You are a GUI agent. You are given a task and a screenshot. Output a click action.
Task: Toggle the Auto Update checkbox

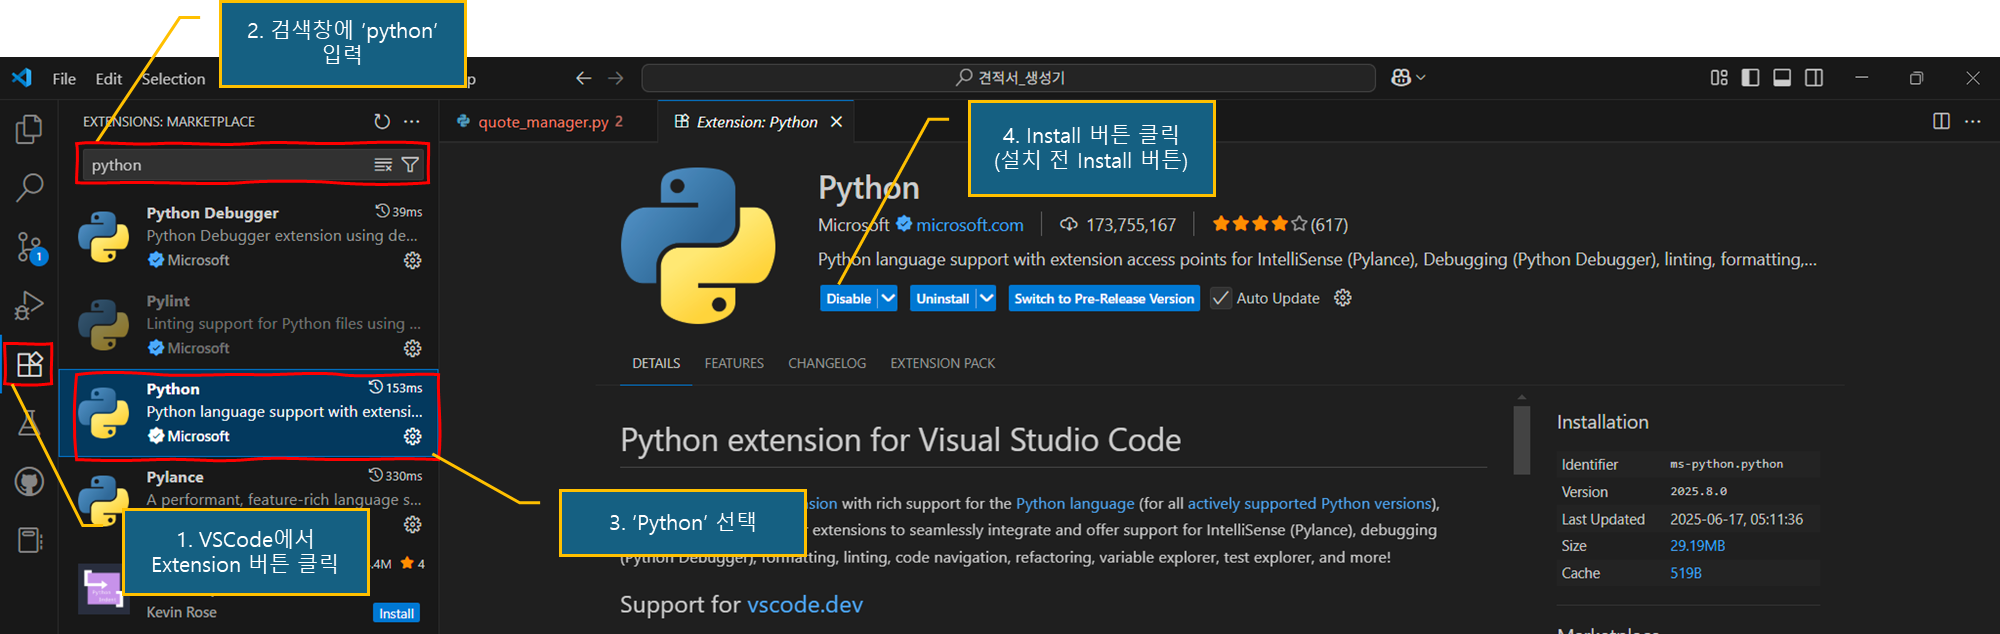click(x=1221, y=298)
